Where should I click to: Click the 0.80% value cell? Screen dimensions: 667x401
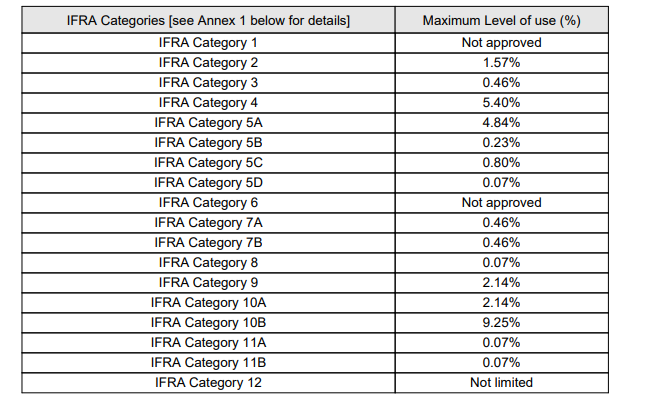pos(501,163)
